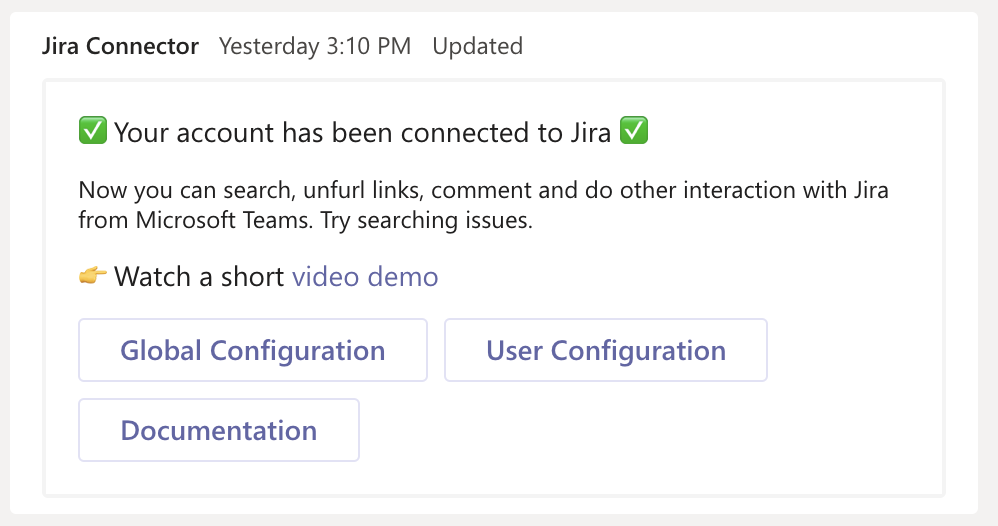The image size is (998, 526).
Task: Click the 'Jira Connector' sender name
Action: pos(121,46)
